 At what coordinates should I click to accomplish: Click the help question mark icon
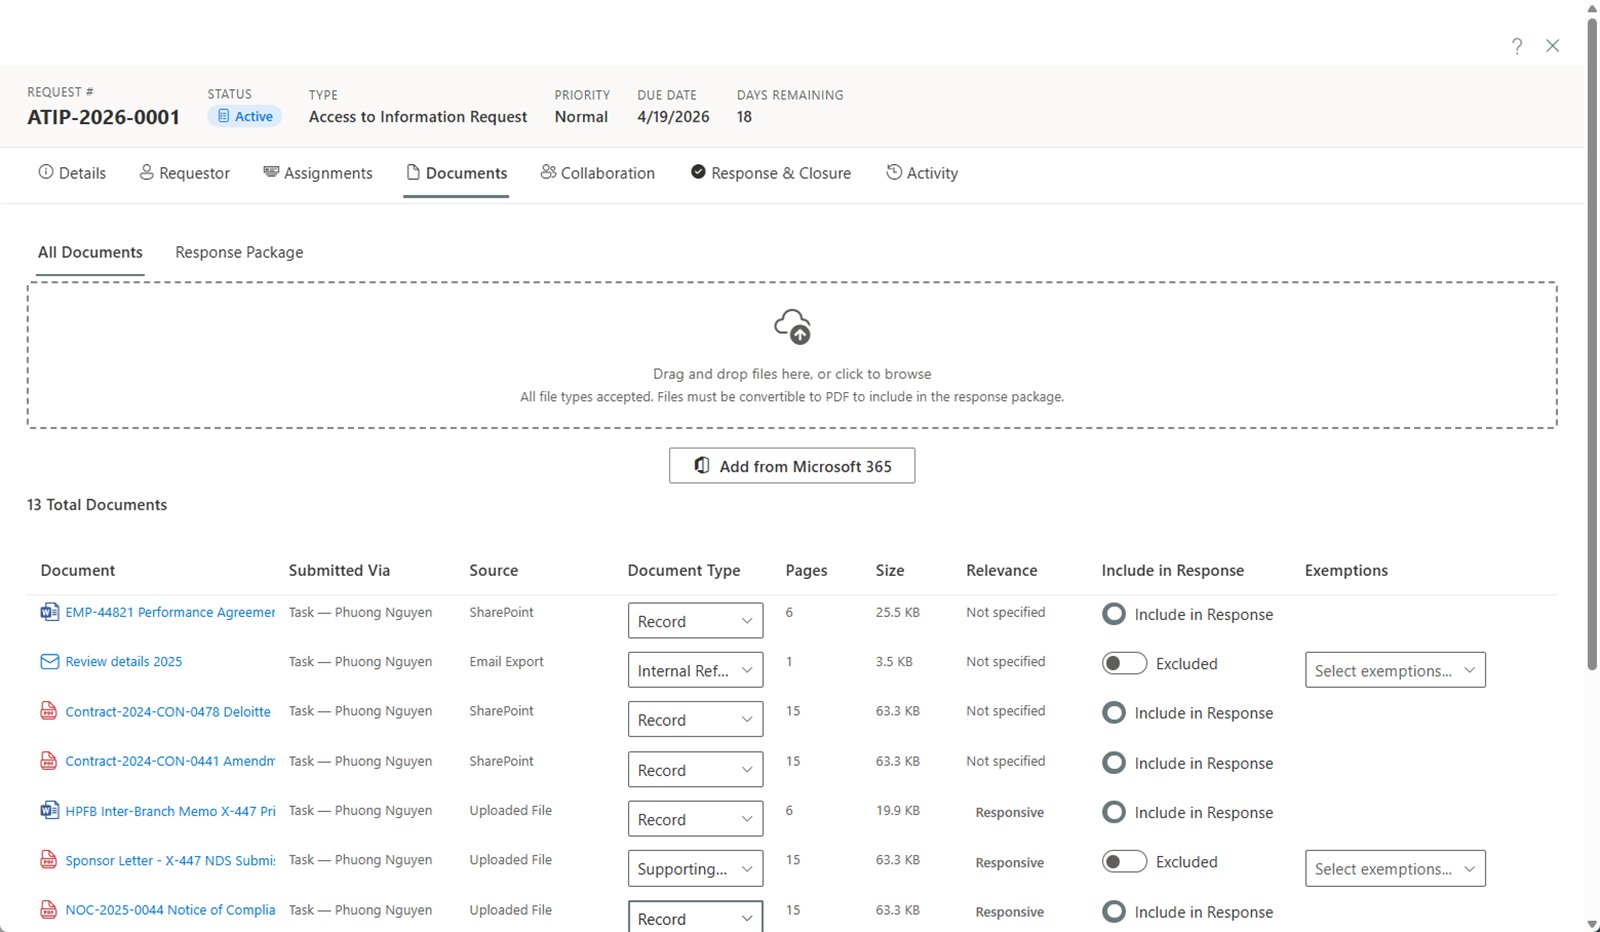1517,45
